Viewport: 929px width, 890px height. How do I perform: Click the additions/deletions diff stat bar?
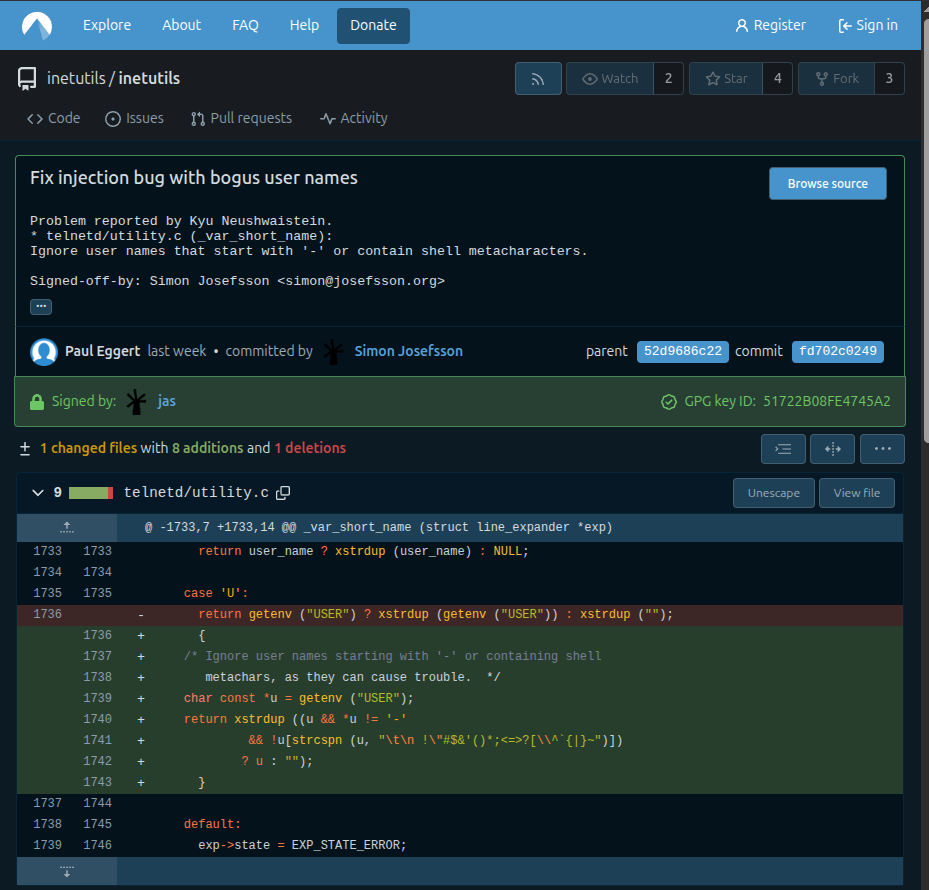point(91,493)
